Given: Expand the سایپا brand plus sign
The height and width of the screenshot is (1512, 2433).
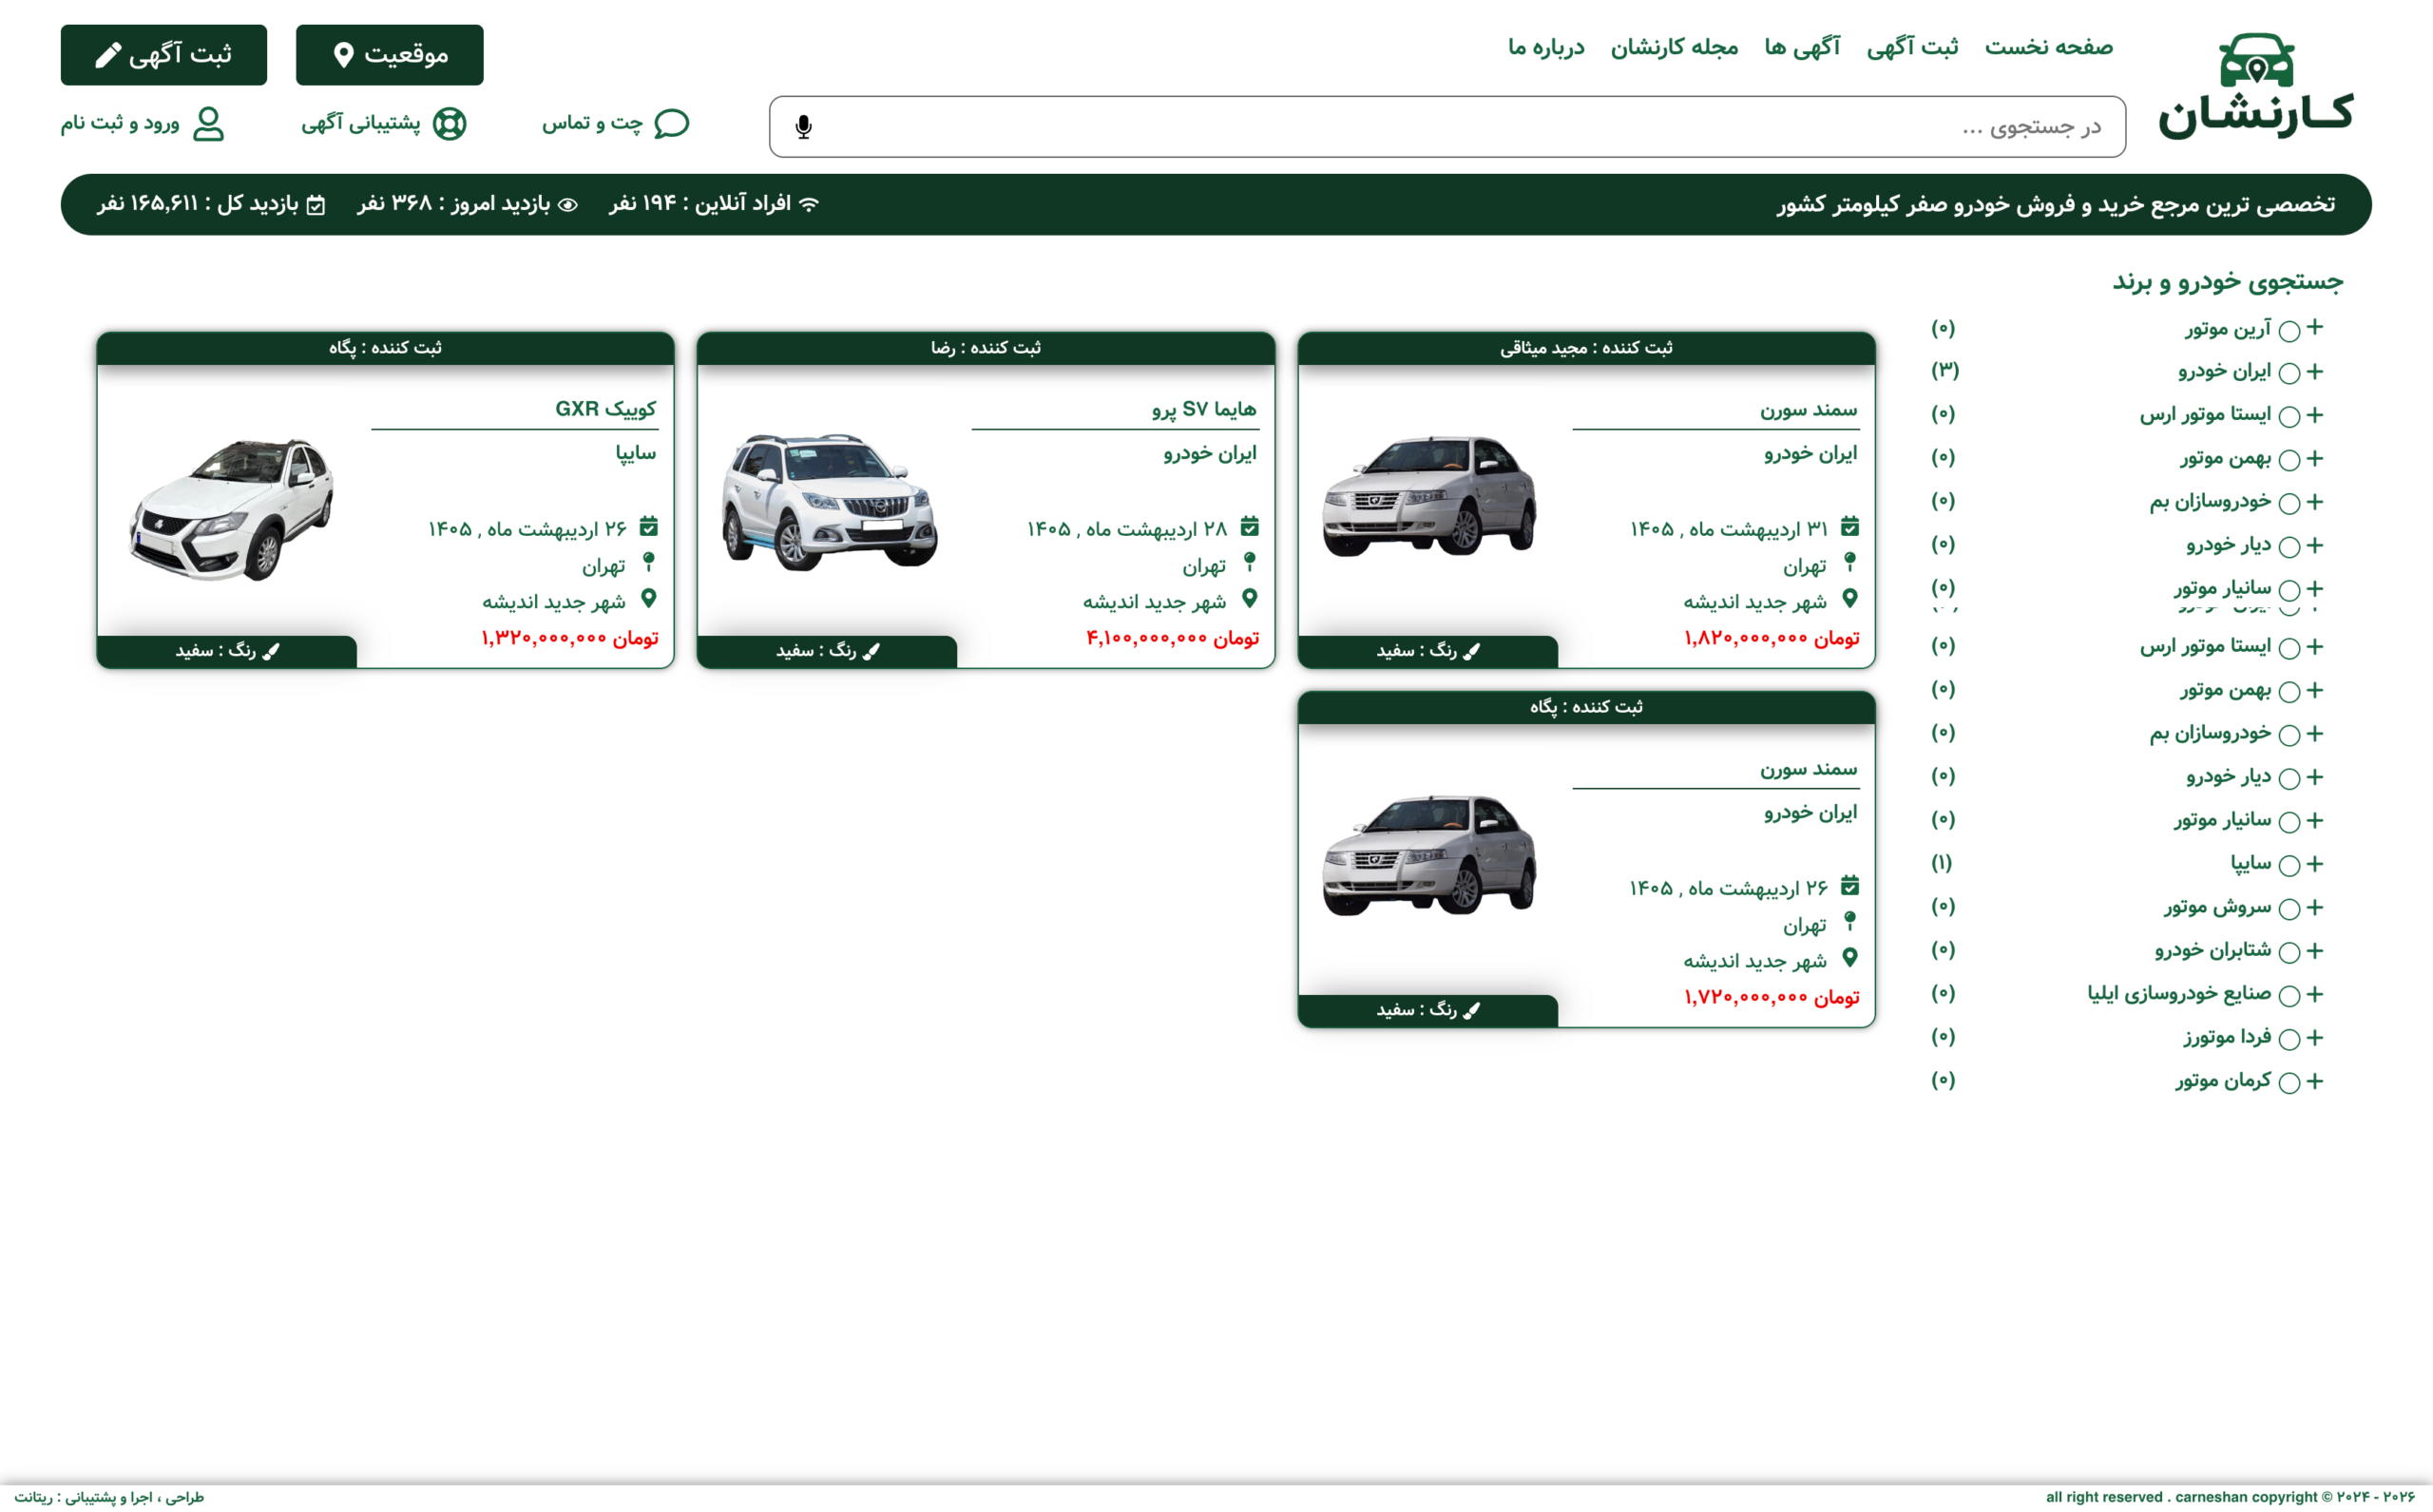Looking at the screenshot, I should (x=2315, y=863).
